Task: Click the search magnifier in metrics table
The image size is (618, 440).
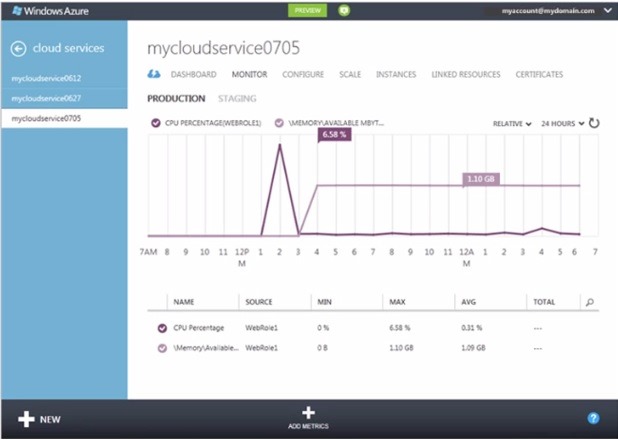Action: click(x=590, y=302)
